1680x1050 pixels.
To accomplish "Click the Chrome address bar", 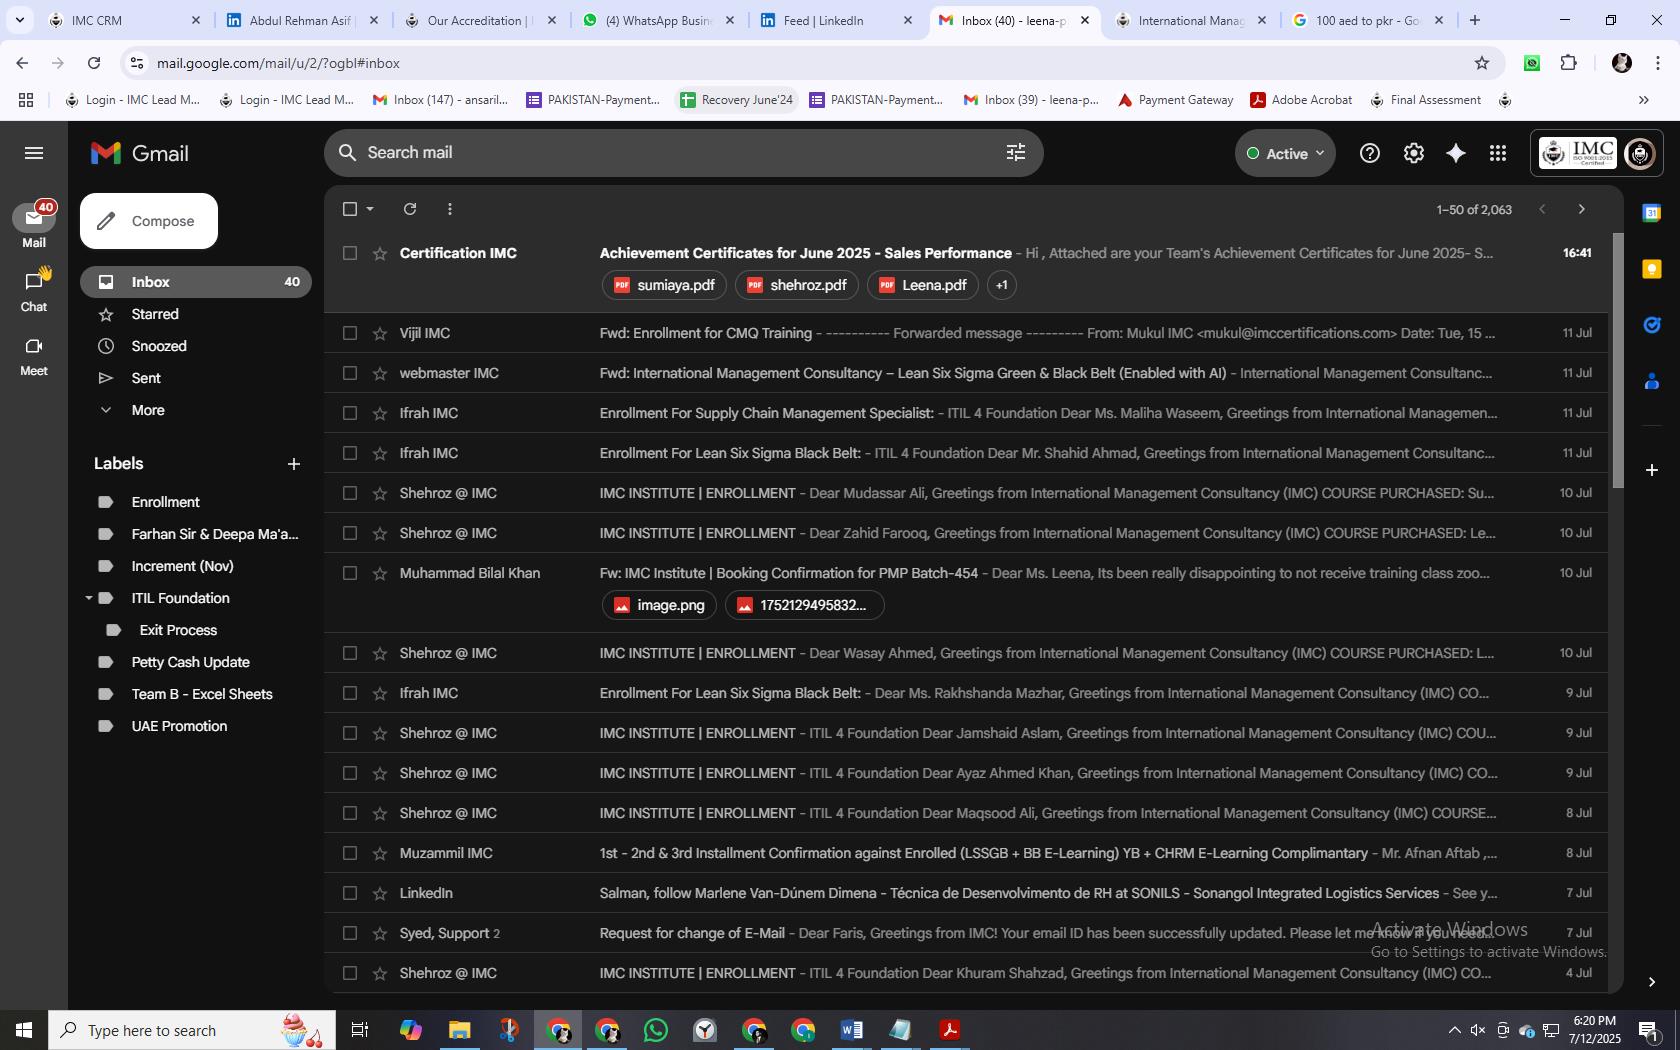I will click(810, 63).
